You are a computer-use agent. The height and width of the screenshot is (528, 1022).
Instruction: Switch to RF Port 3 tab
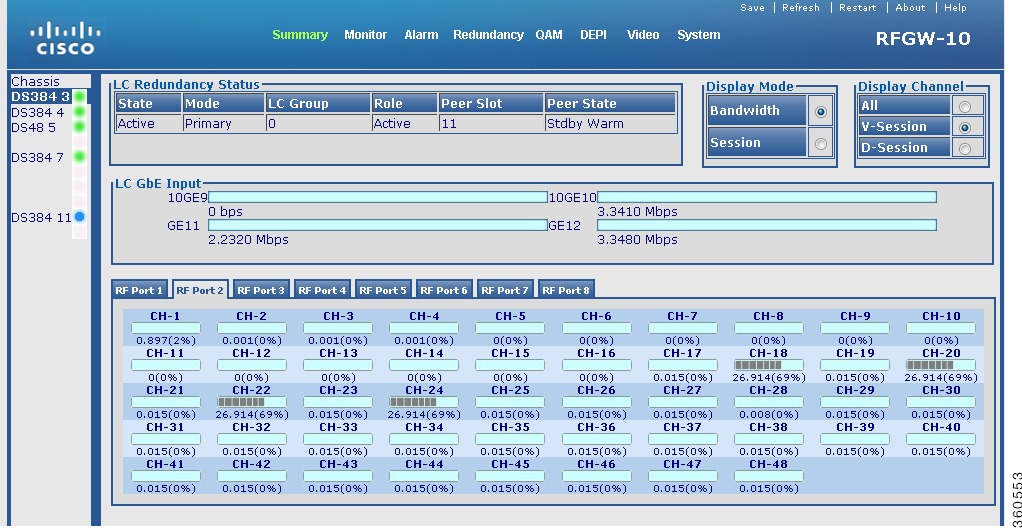[x=261, y=290]
